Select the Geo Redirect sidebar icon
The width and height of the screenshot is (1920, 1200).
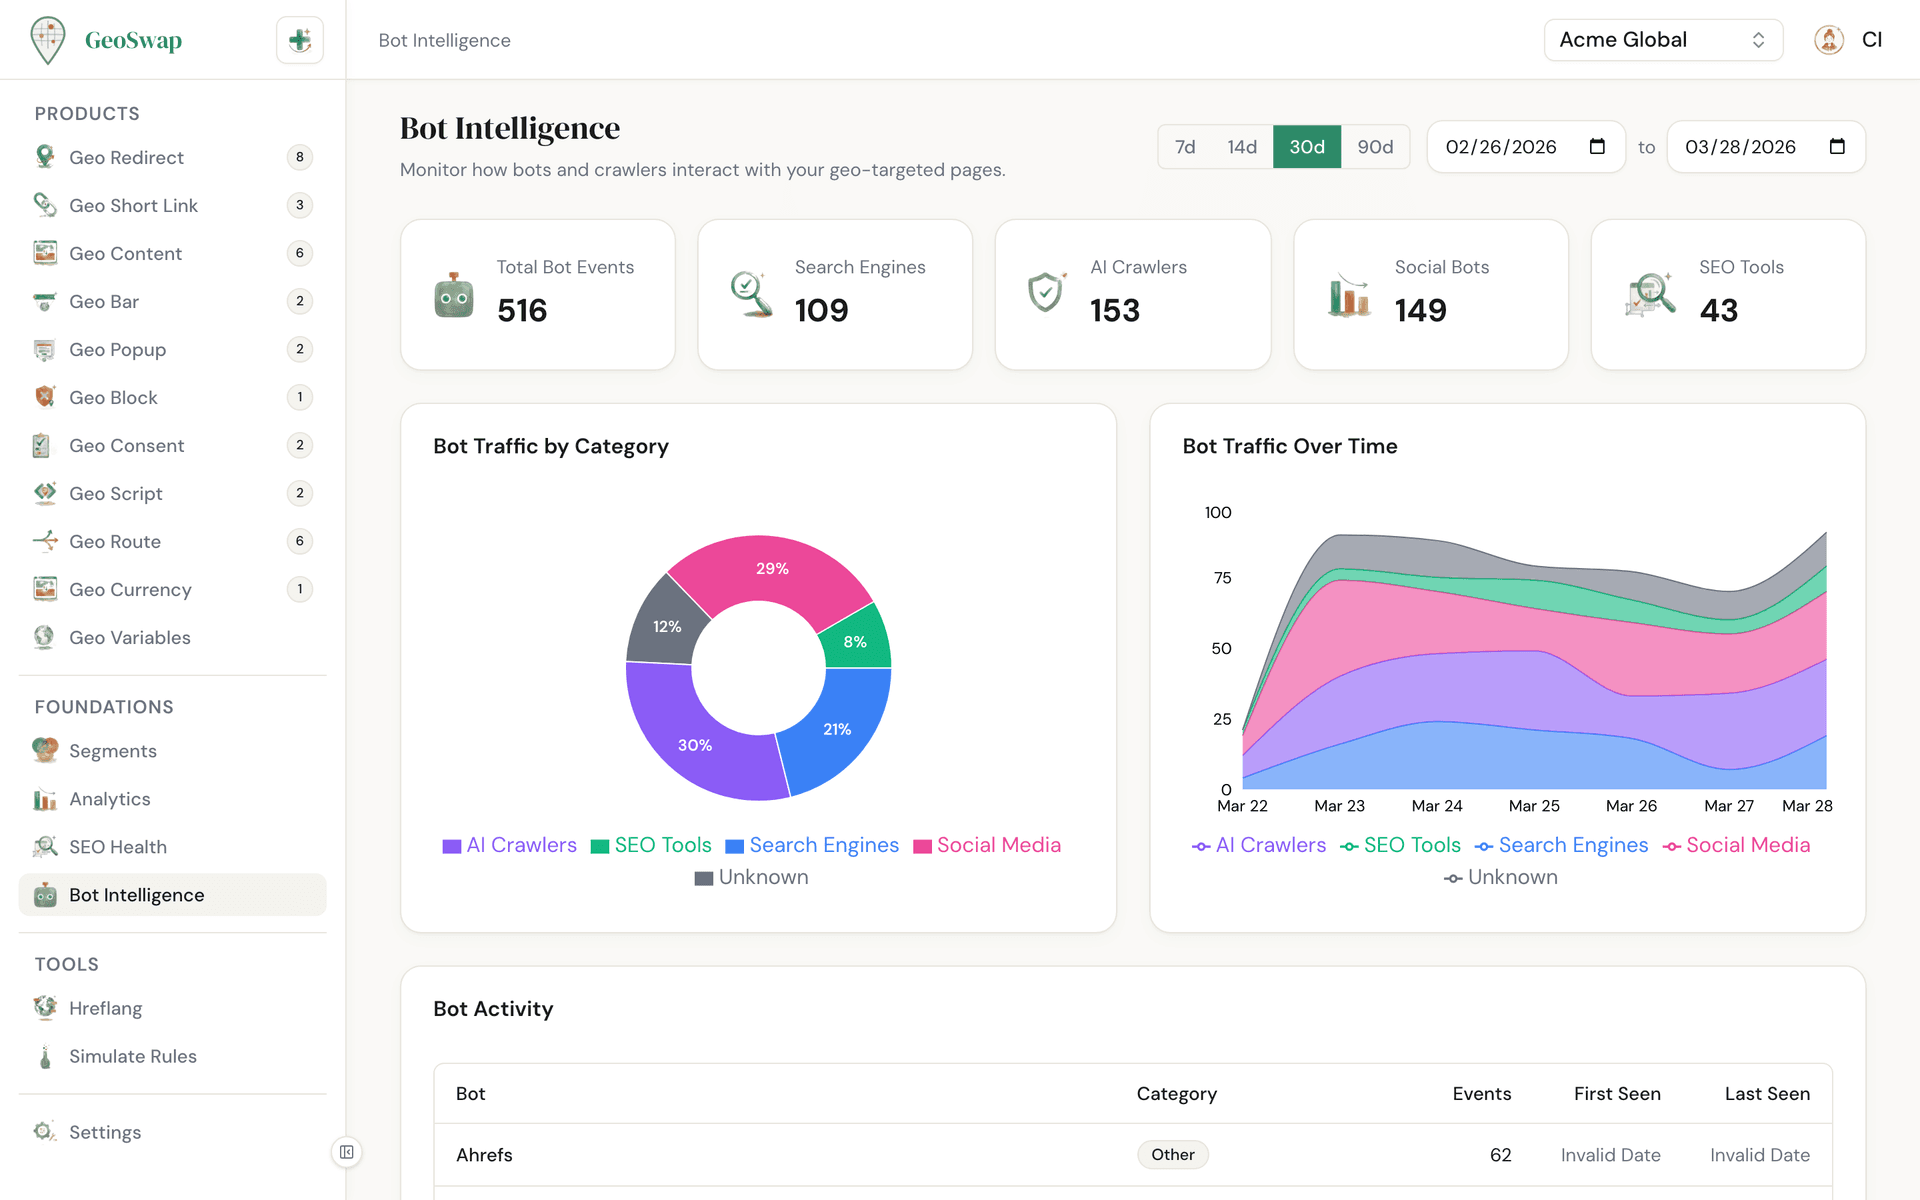44,157
